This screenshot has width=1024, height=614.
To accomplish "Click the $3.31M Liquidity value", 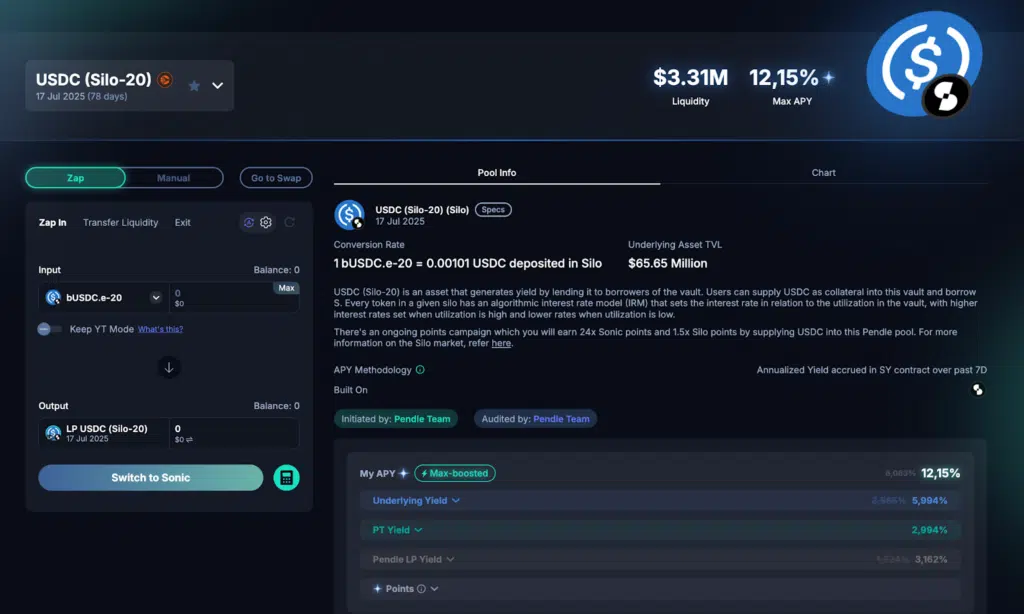I will pyautogui.click(x=690, y=78).
